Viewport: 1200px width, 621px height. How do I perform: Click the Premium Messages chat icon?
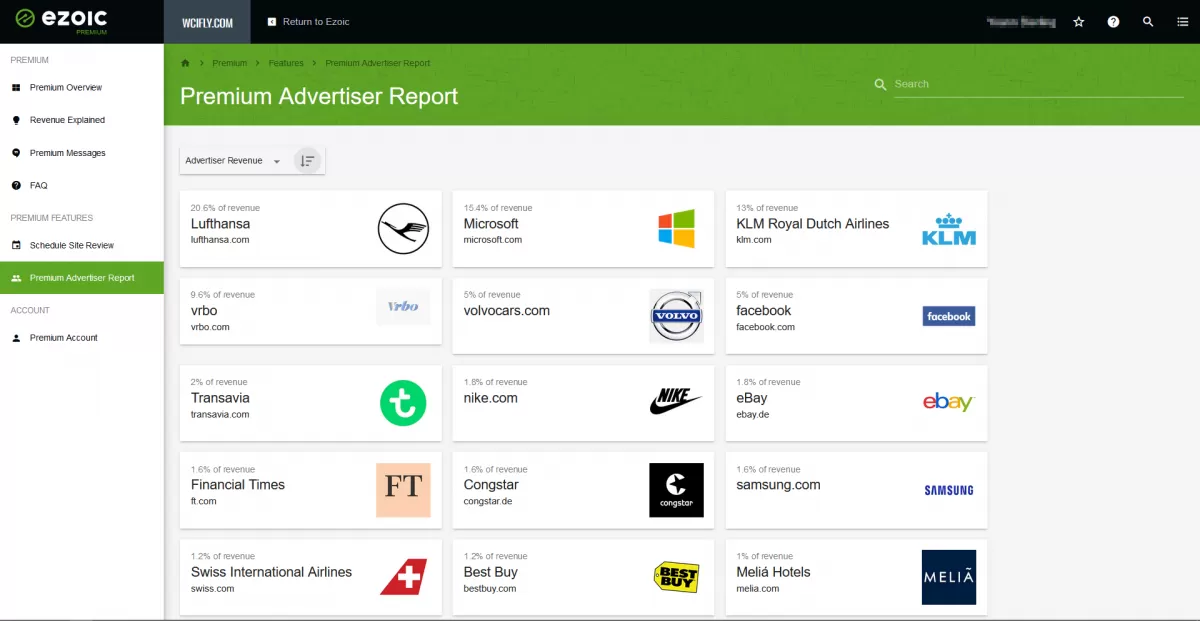point(16,153)
